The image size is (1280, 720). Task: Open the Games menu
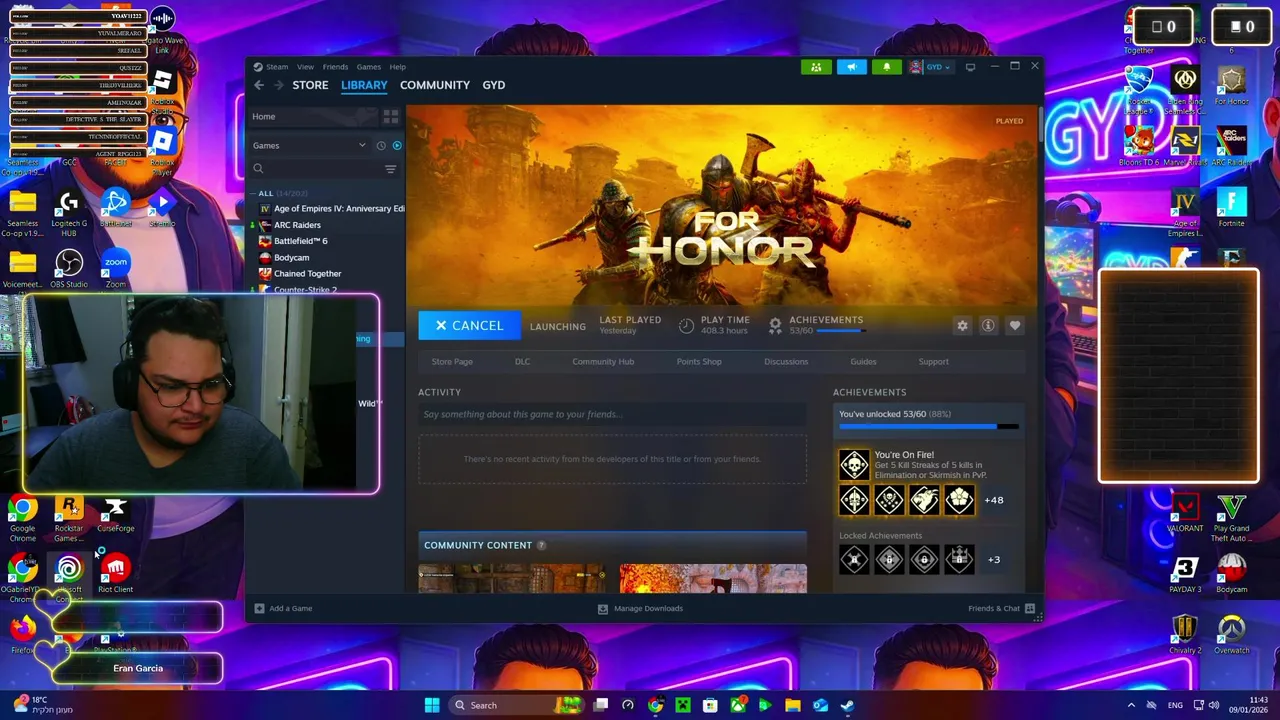click(368, 67)
